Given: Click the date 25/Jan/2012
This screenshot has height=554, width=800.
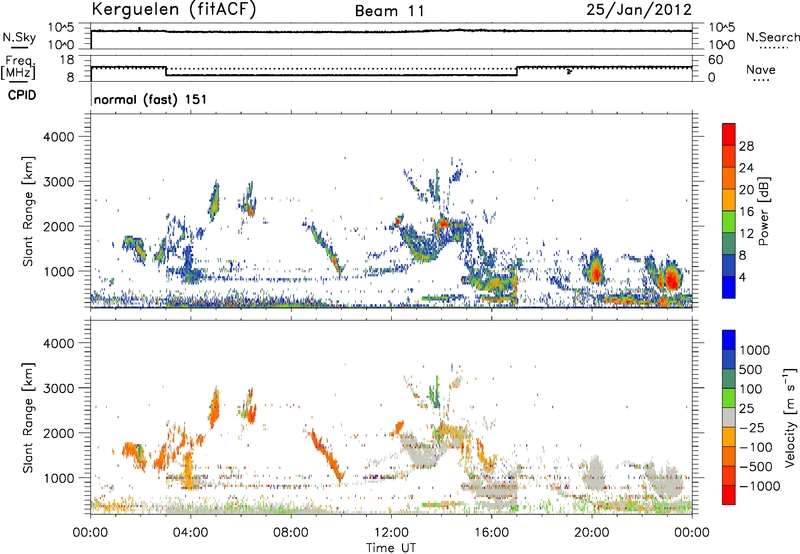Looking at the screenshot, I should [639, 10].
